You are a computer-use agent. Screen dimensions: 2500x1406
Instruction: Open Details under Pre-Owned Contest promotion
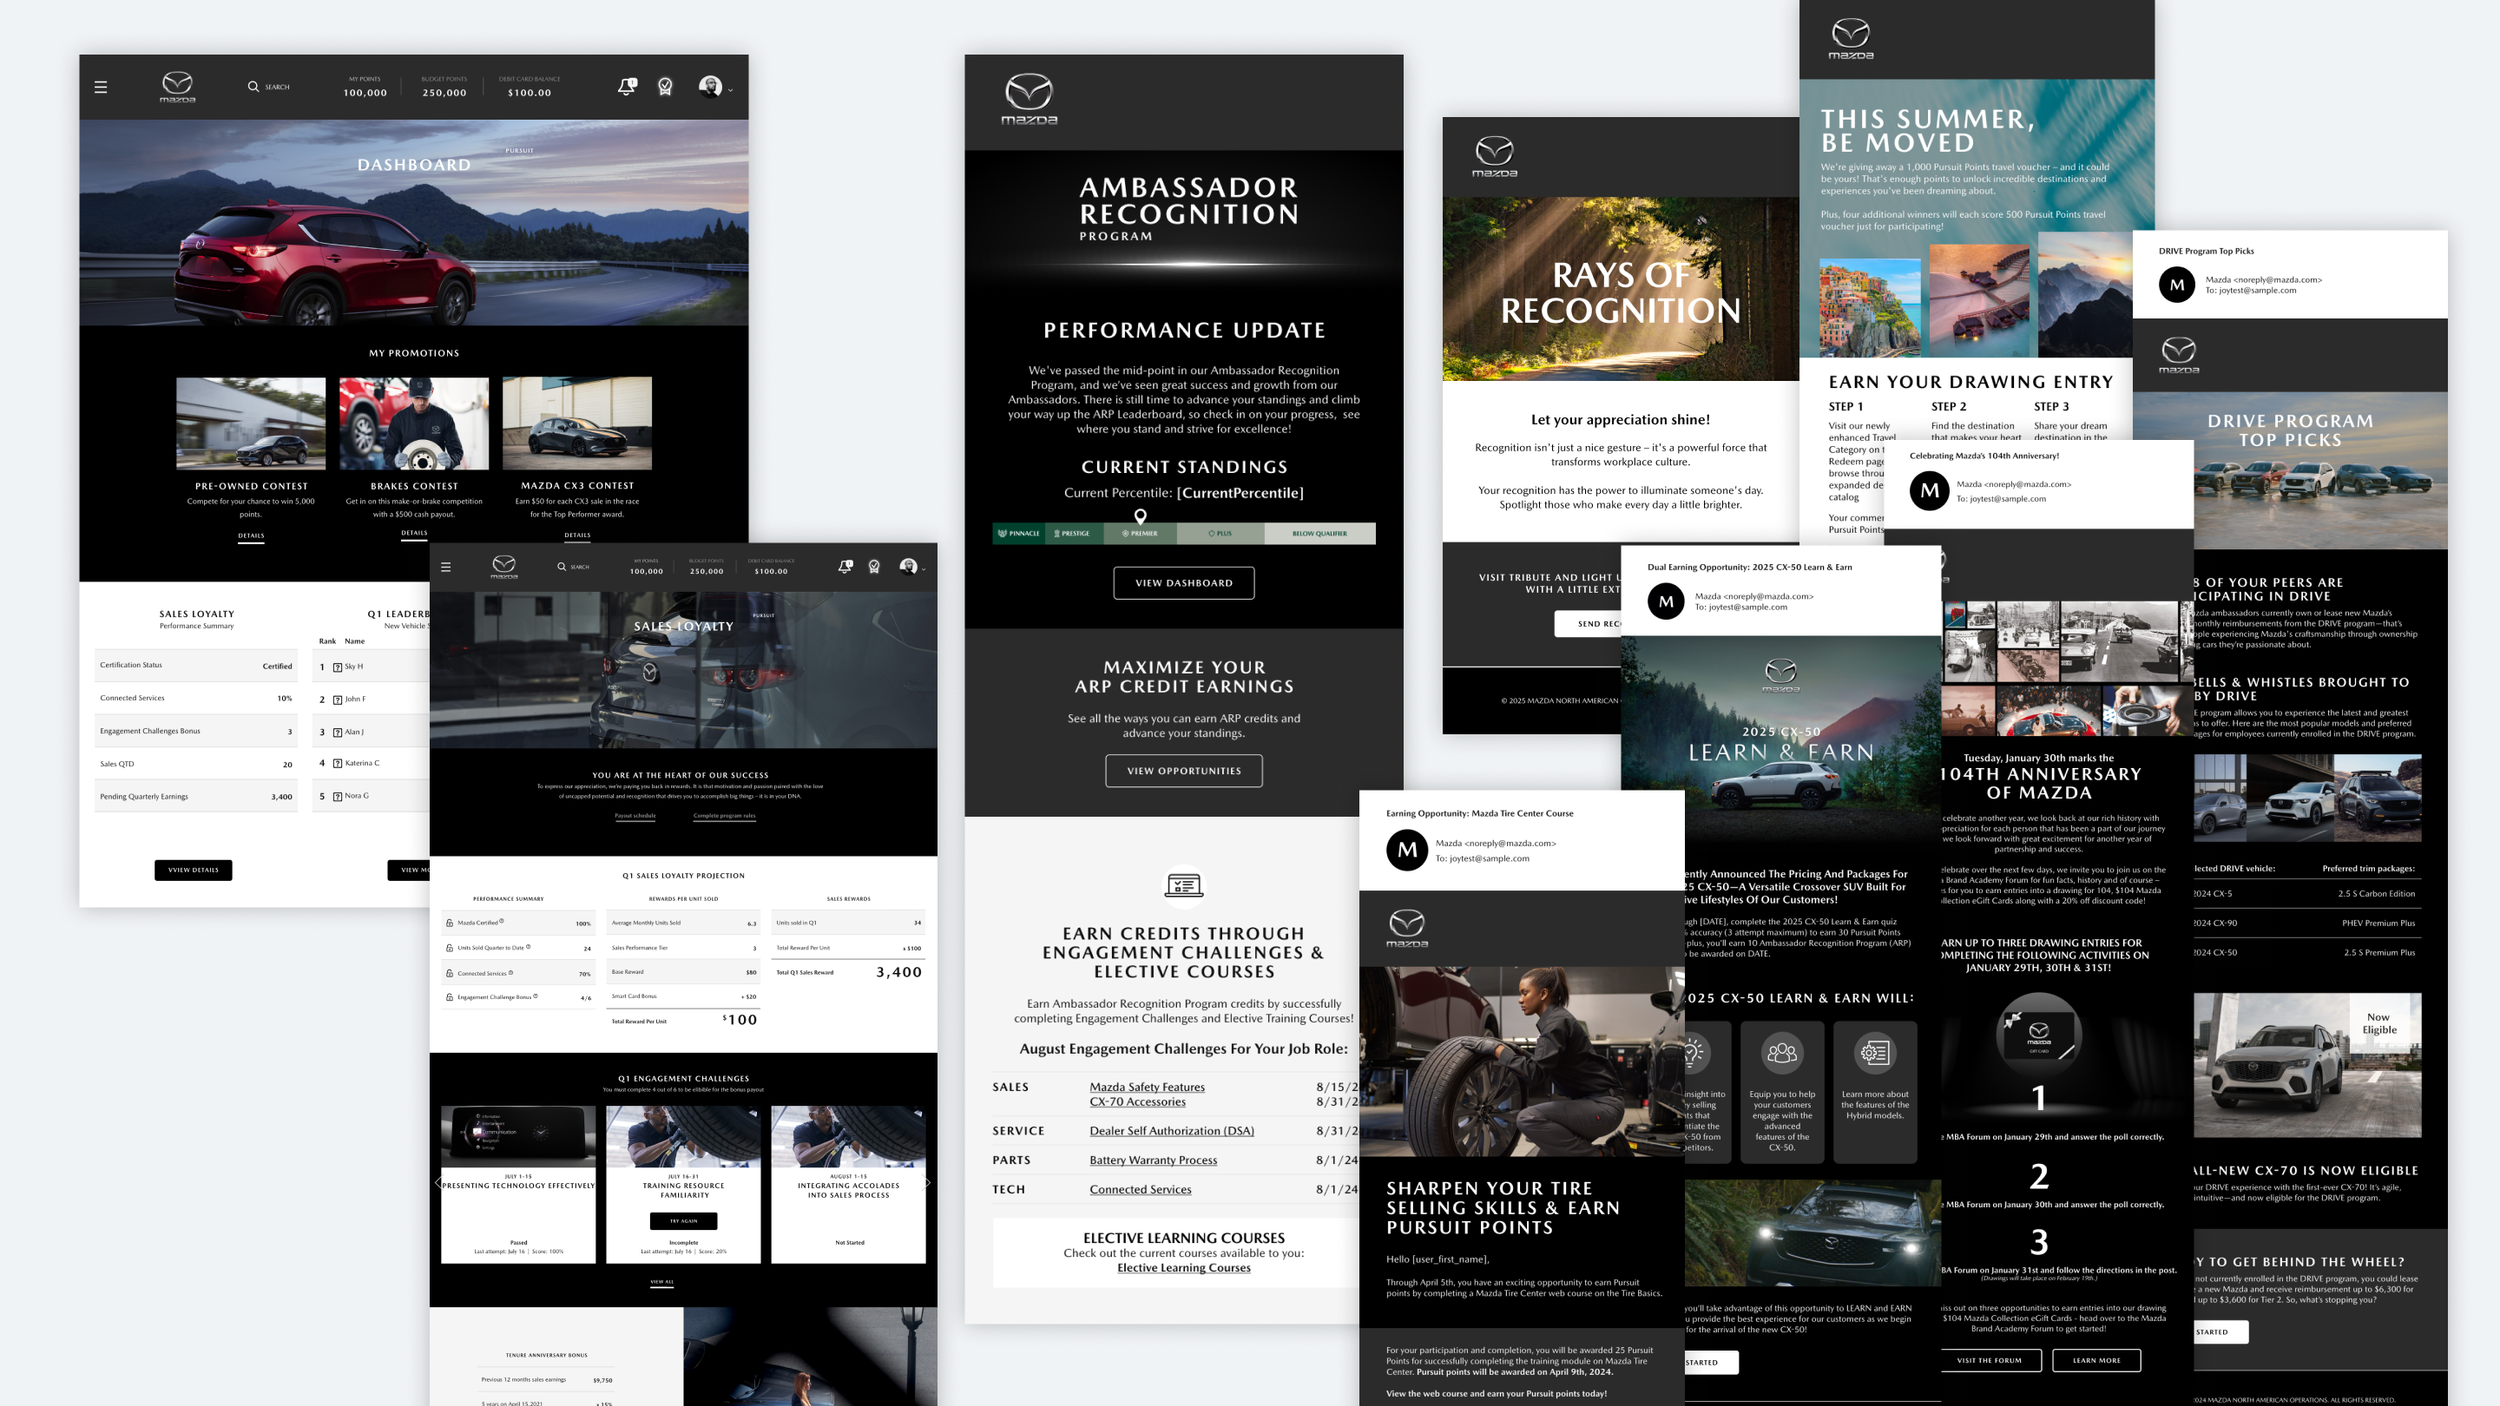pyautogui.click(x=251, y=536)
